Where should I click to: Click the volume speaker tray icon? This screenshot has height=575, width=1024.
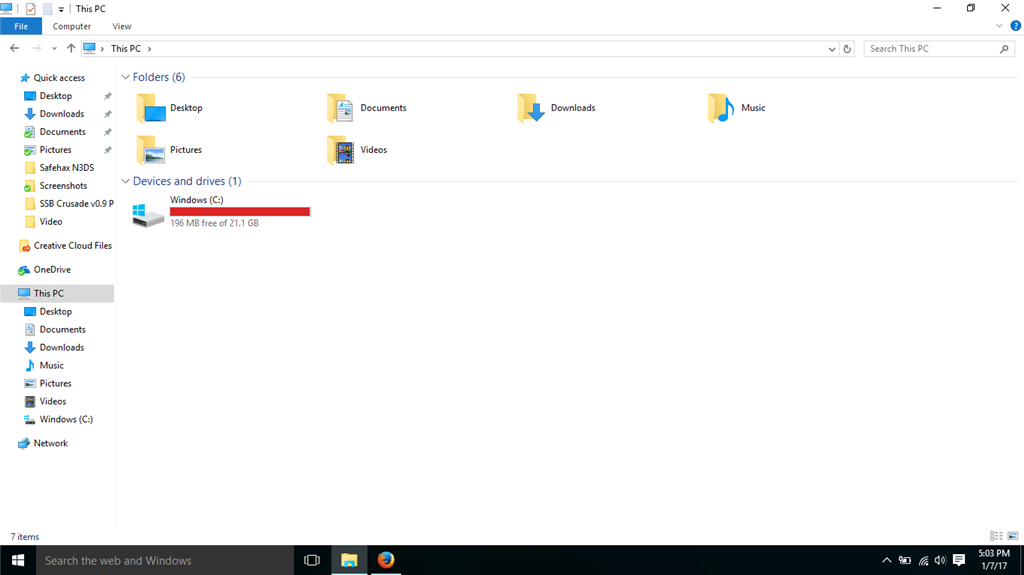(x=940, y=560)
